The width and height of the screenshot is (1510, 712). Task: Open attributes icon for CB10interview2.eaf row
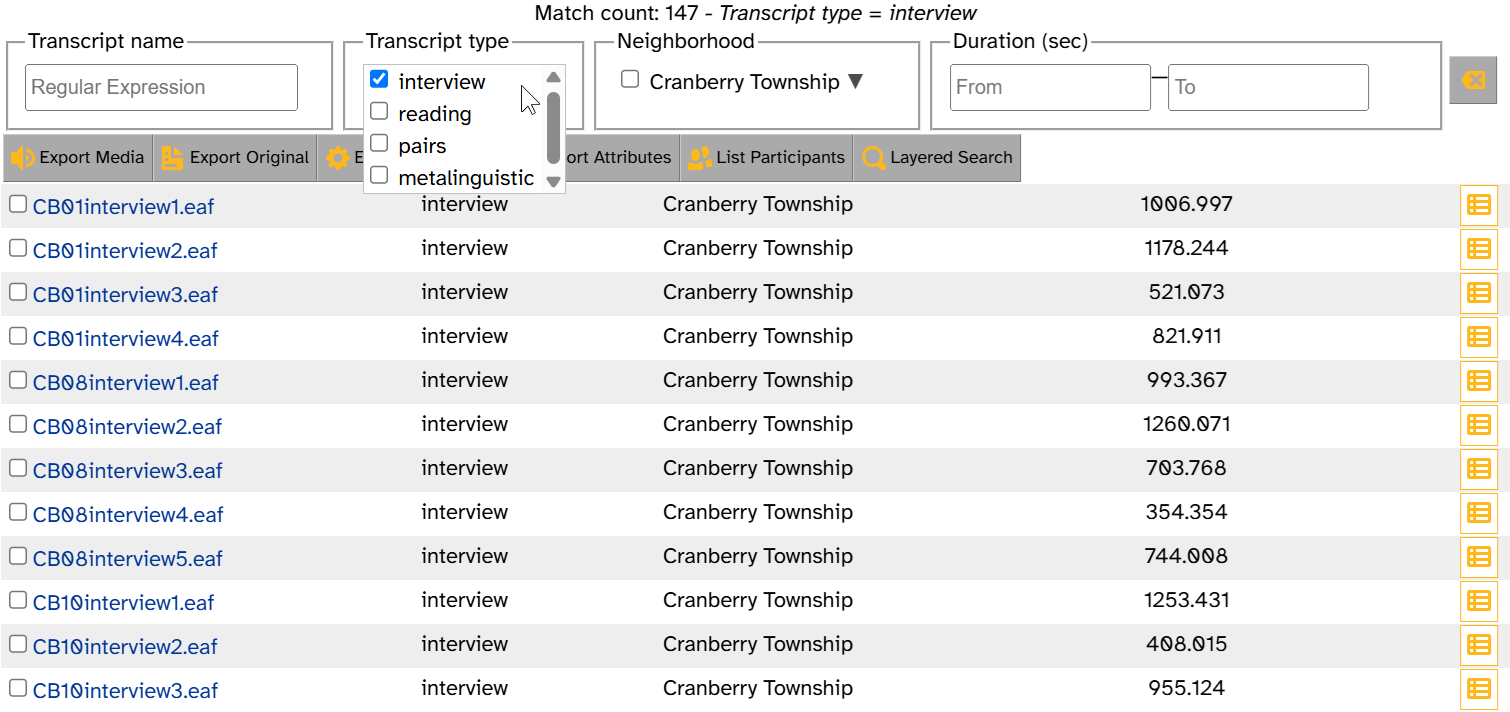[1479, 645]
